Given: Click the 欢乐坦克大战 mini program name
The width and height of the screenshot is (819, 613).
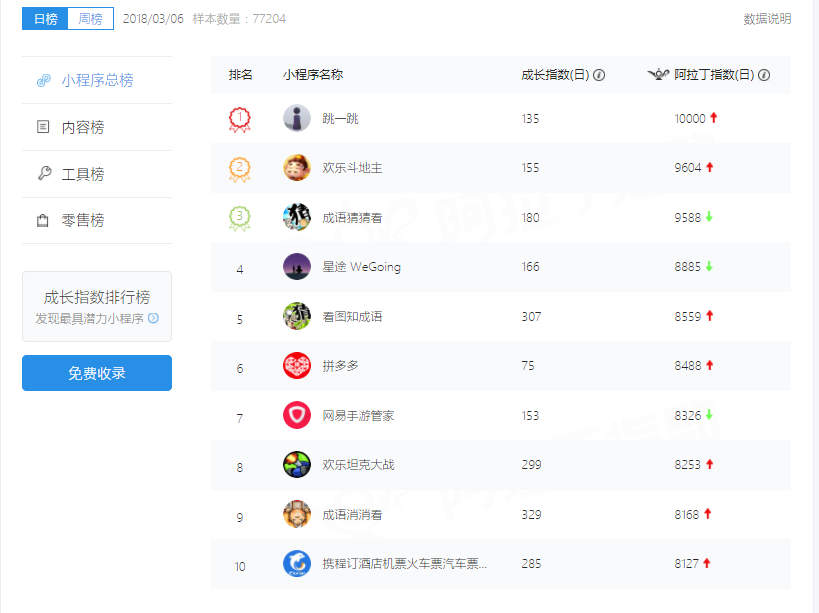Looking at the screenshot, I should pyautogui.click(x=358, y=465).
